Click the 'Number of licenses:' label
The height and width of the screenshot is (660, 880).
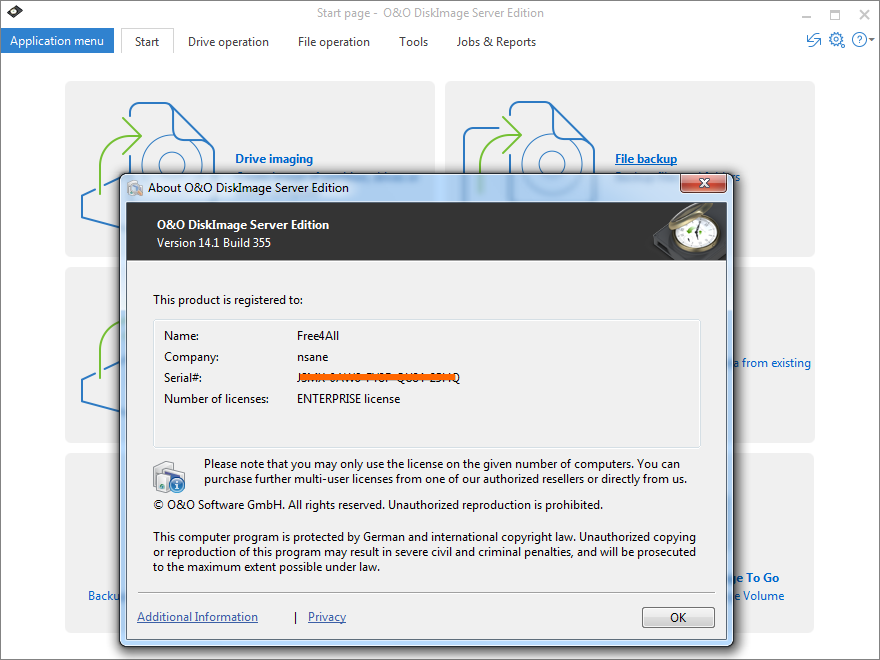tap(217, 399)
